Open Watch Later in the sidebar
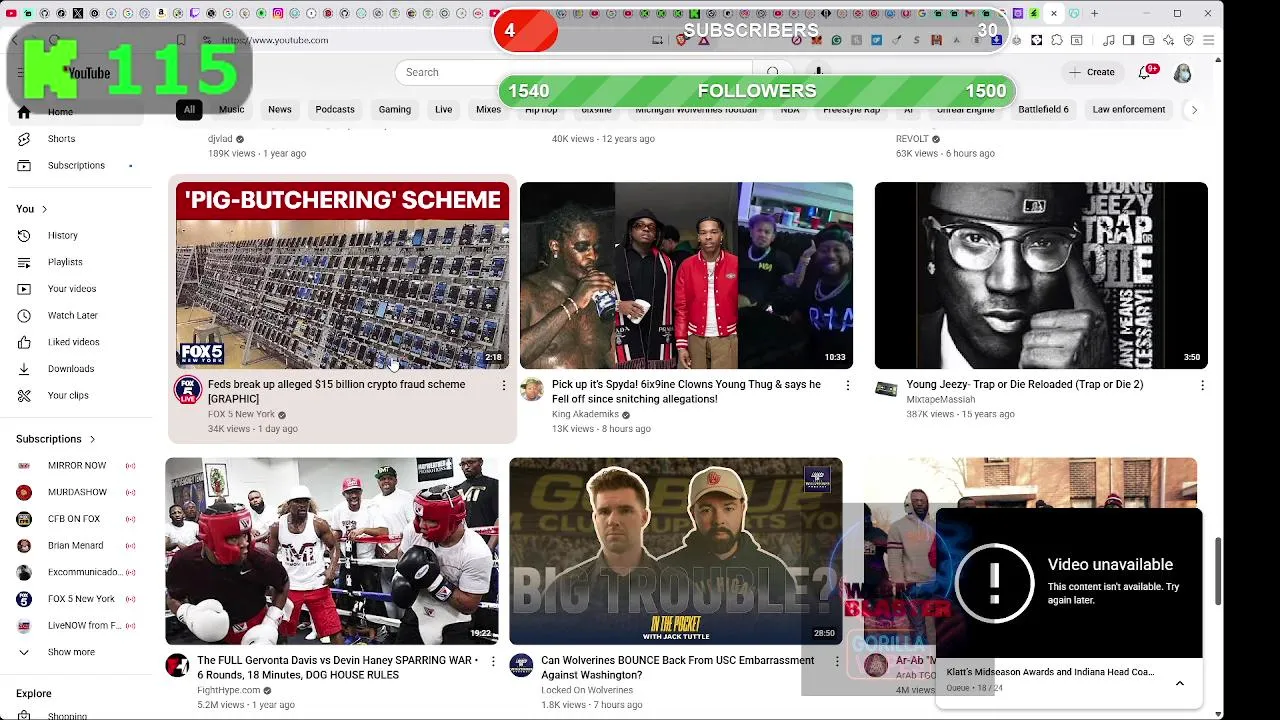 [x=73, y=315]
